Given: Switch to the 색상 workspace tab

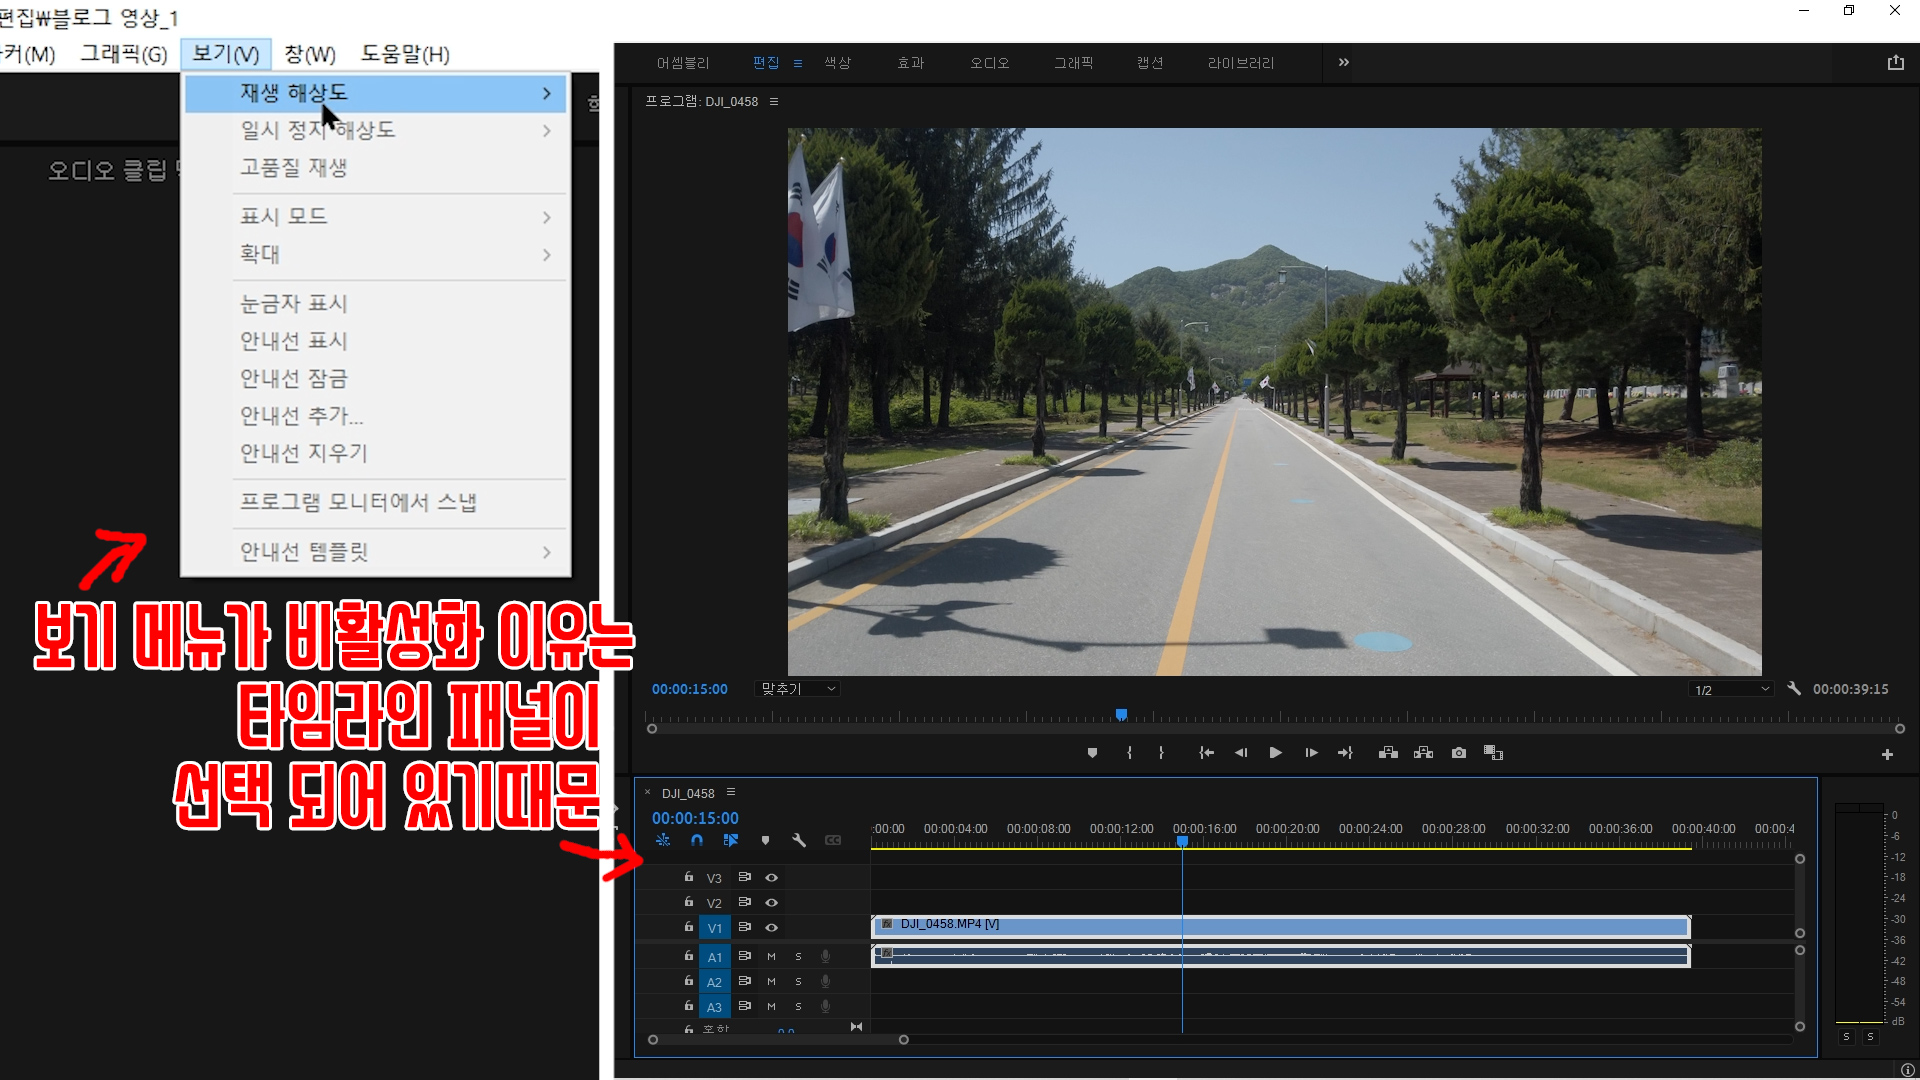Looking at the screenshot, I should (837, 63).
